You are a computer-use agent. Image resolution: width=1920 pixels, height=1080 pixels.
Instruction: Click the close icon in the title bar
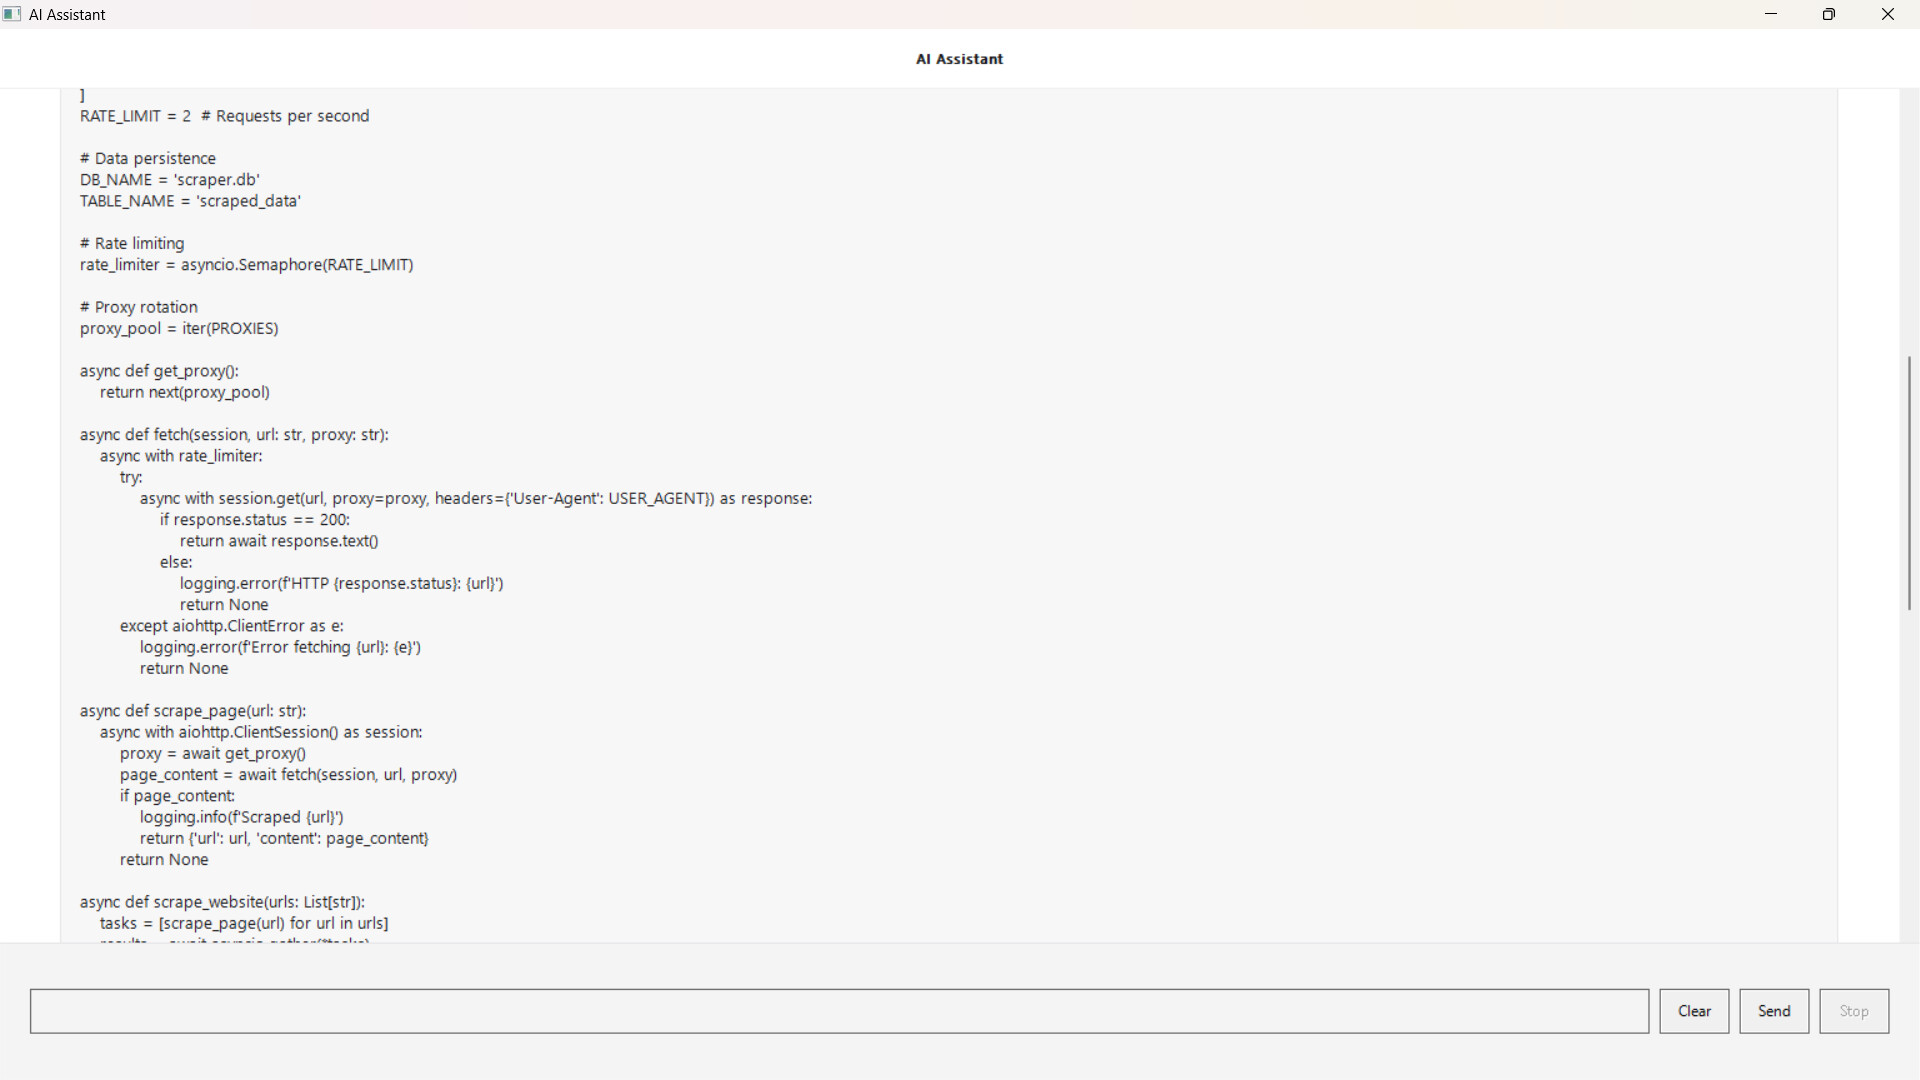[1887, 14]
